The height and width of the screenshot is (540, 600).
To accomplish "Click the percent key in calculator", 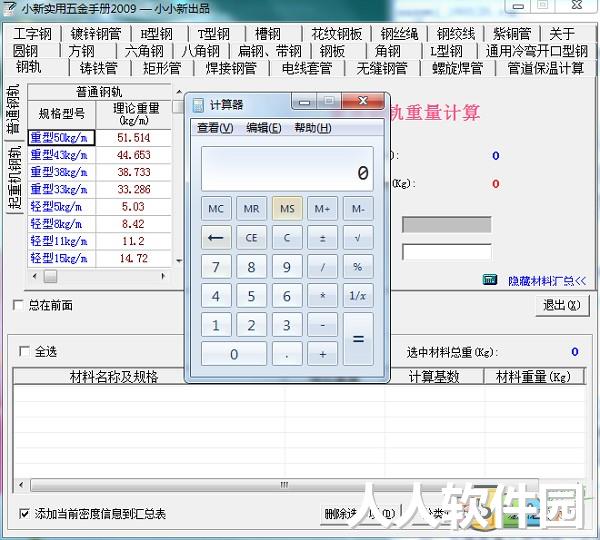I will [x=358, y=267].
